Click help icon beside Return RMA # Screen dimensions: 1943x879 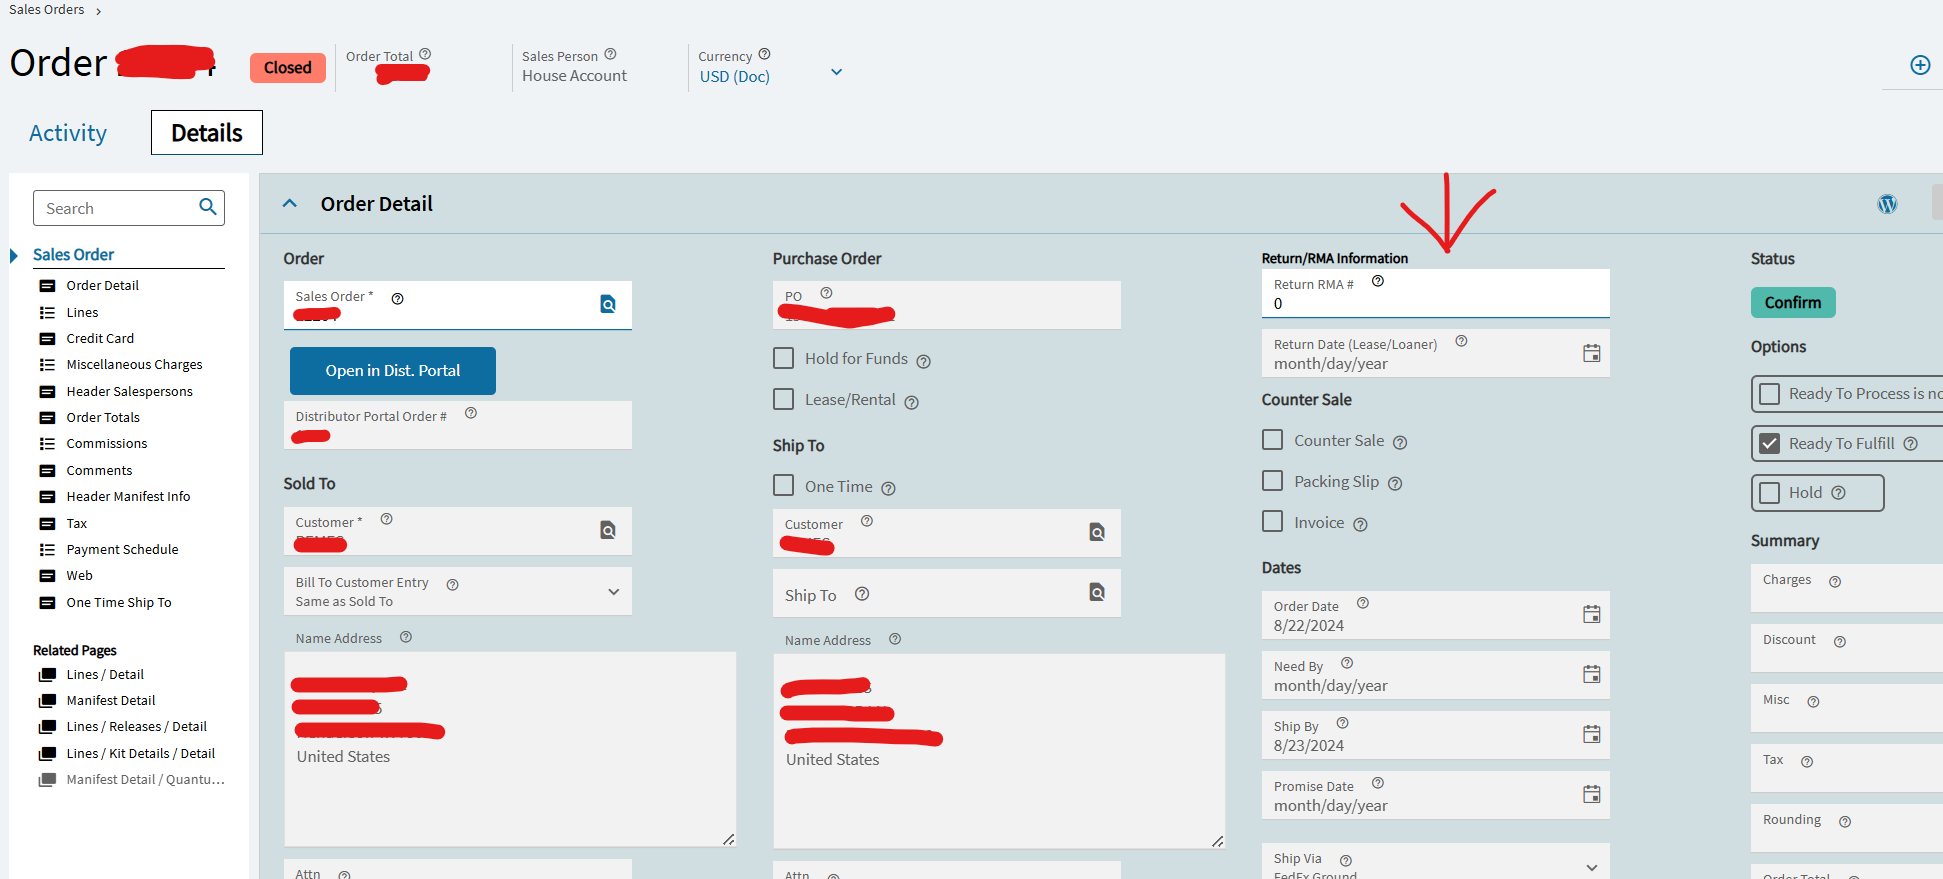pos(1378,281)
